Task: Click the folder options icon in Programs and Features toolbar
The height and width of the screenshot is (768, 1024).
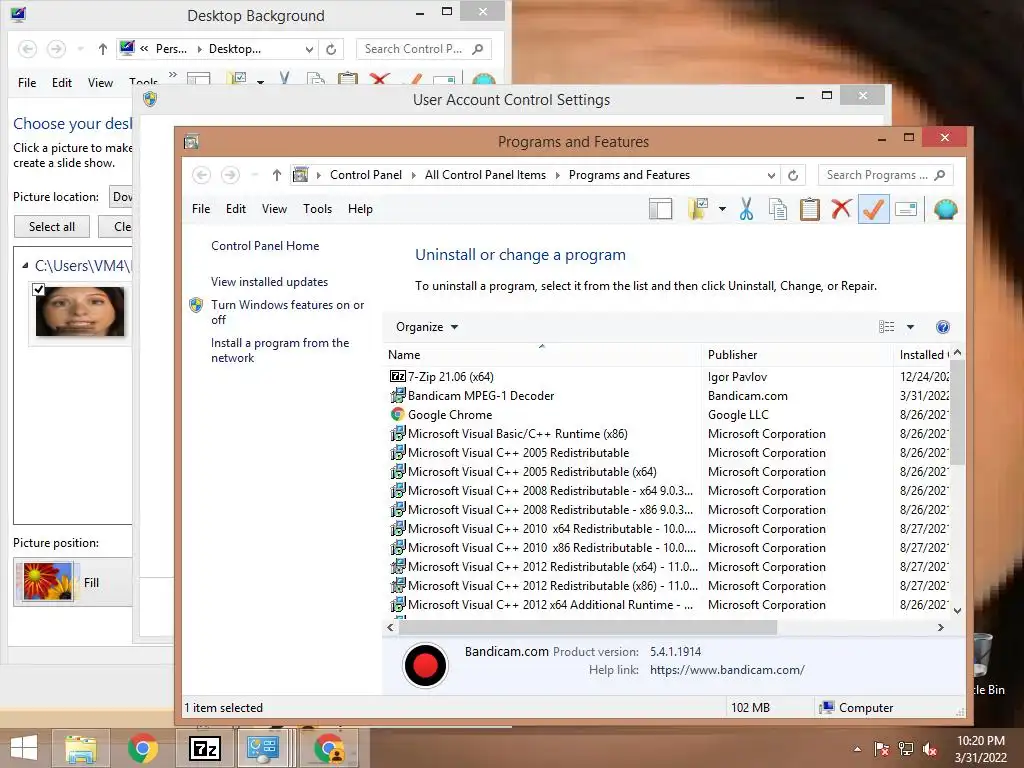Action: [699, 209]
